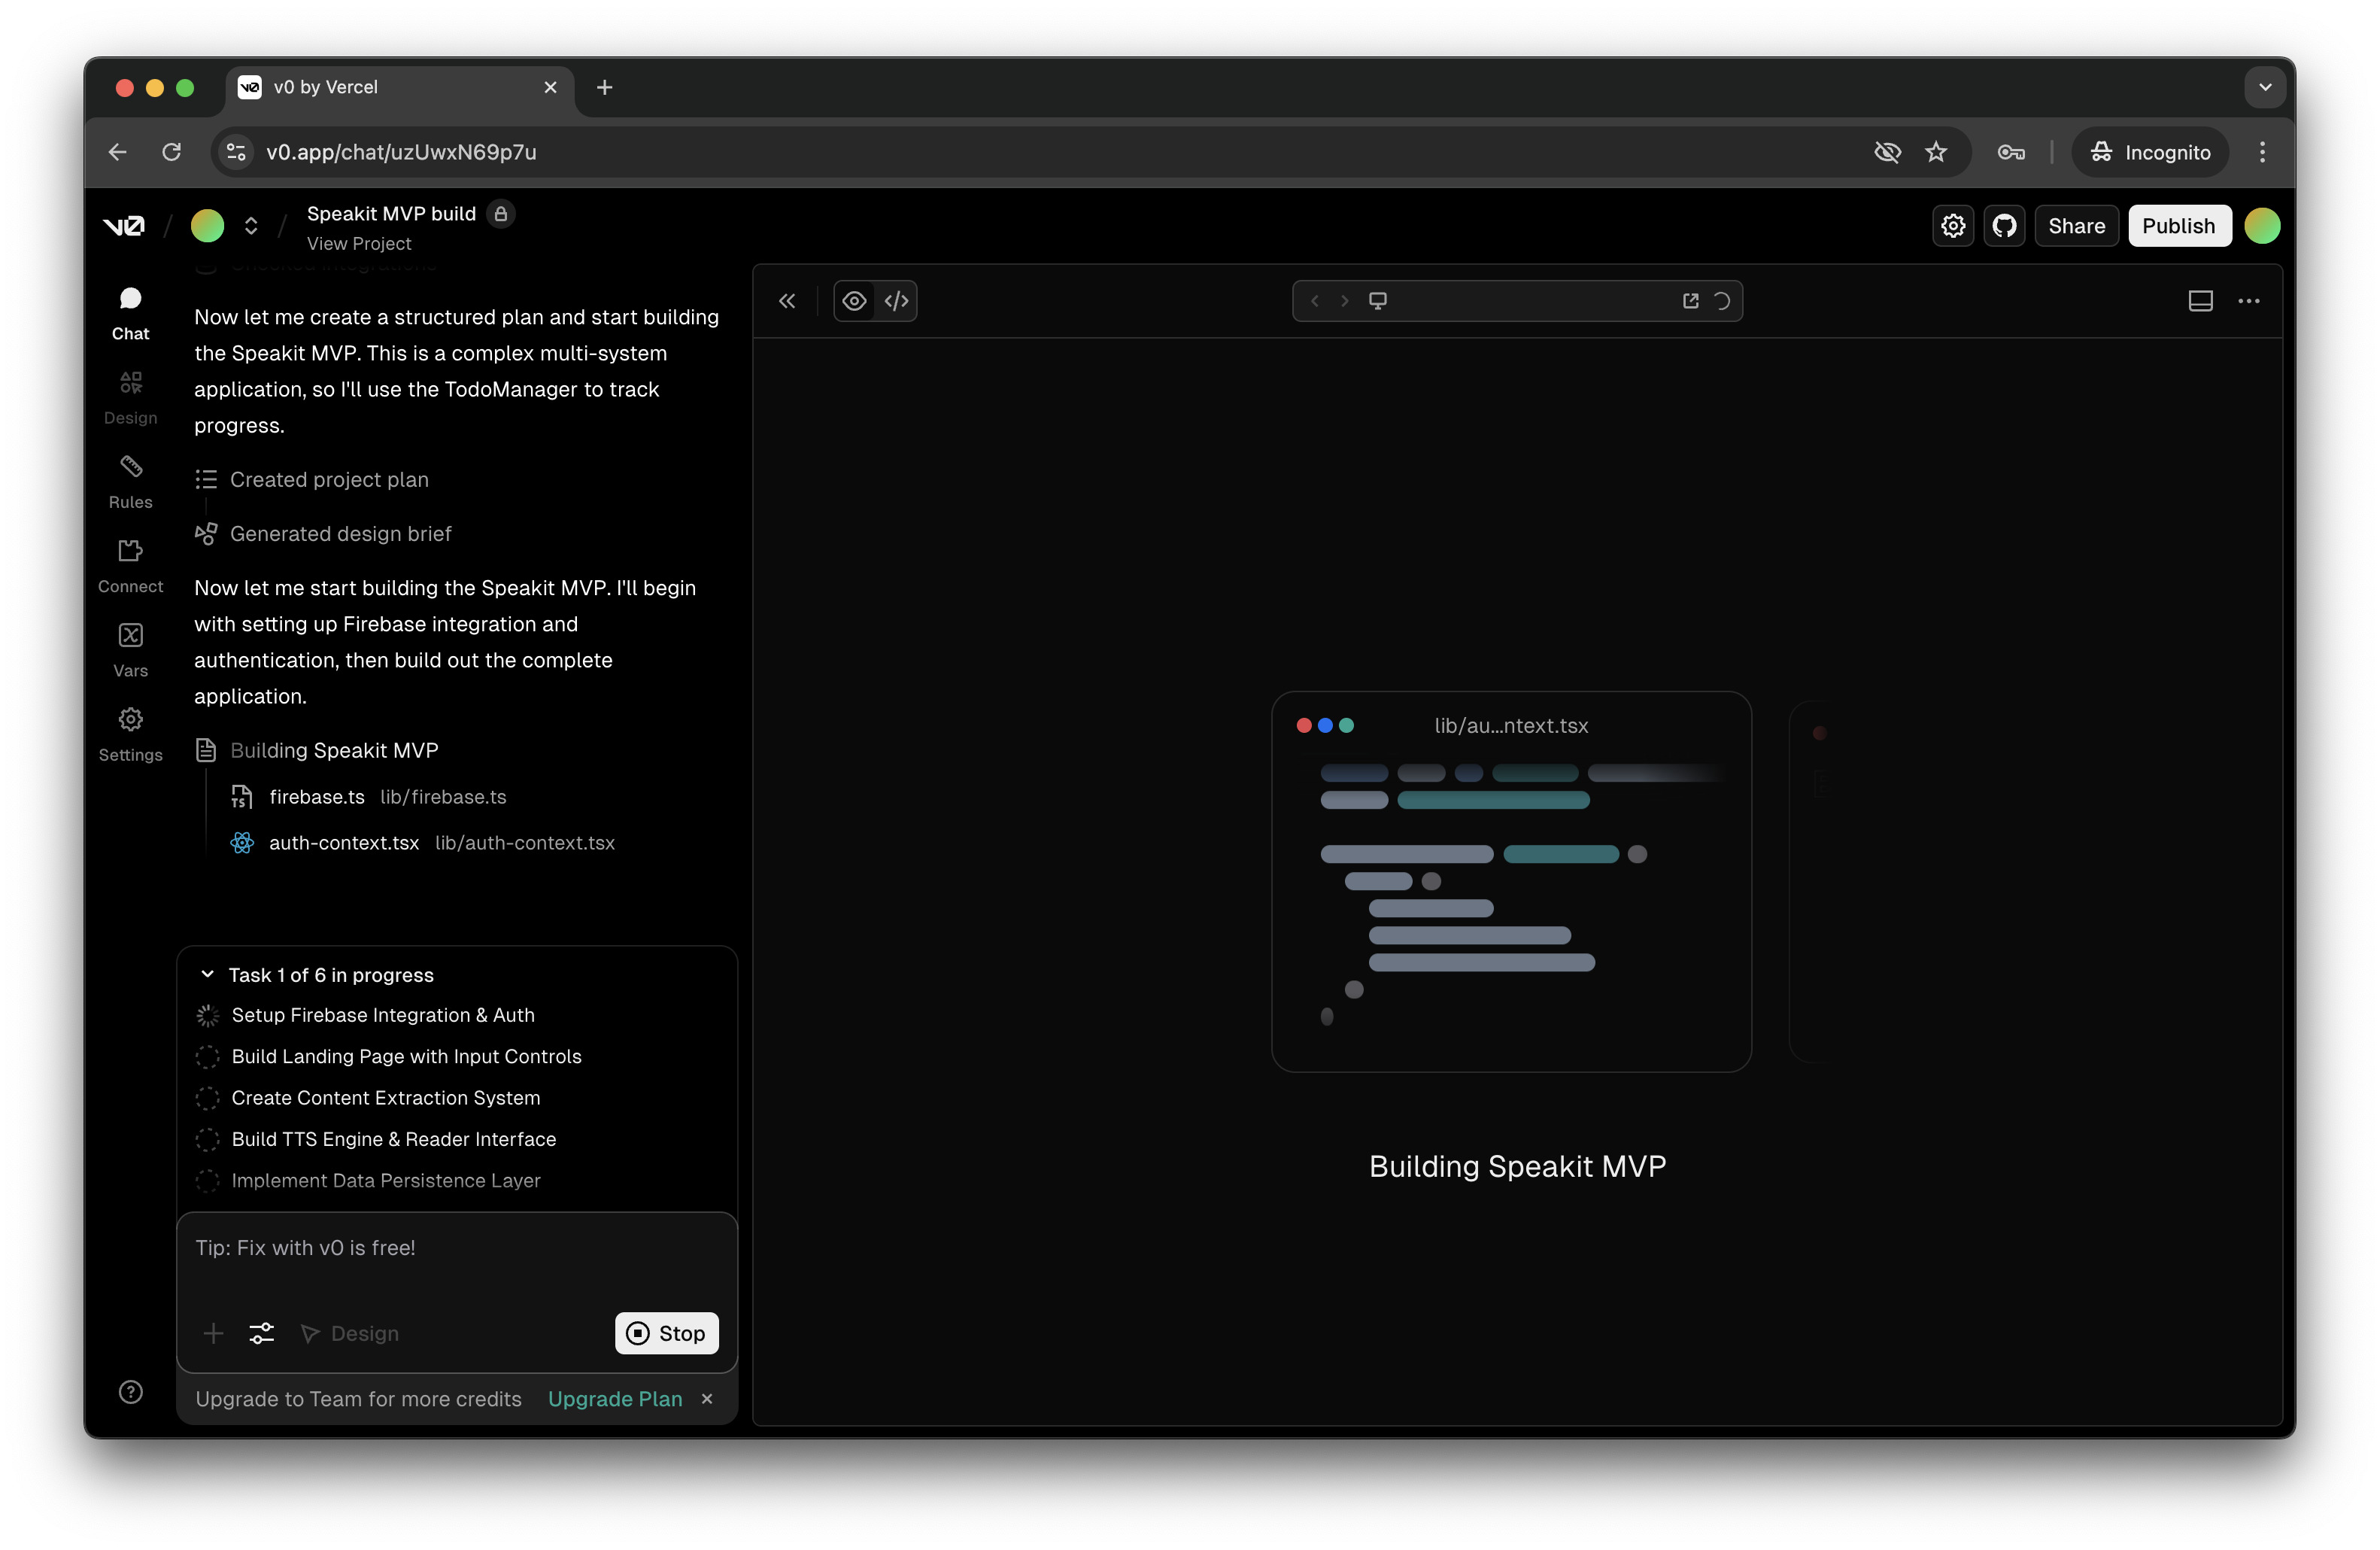
Task: Open the Design panel in sidebar
Action: tap(130, 397)
